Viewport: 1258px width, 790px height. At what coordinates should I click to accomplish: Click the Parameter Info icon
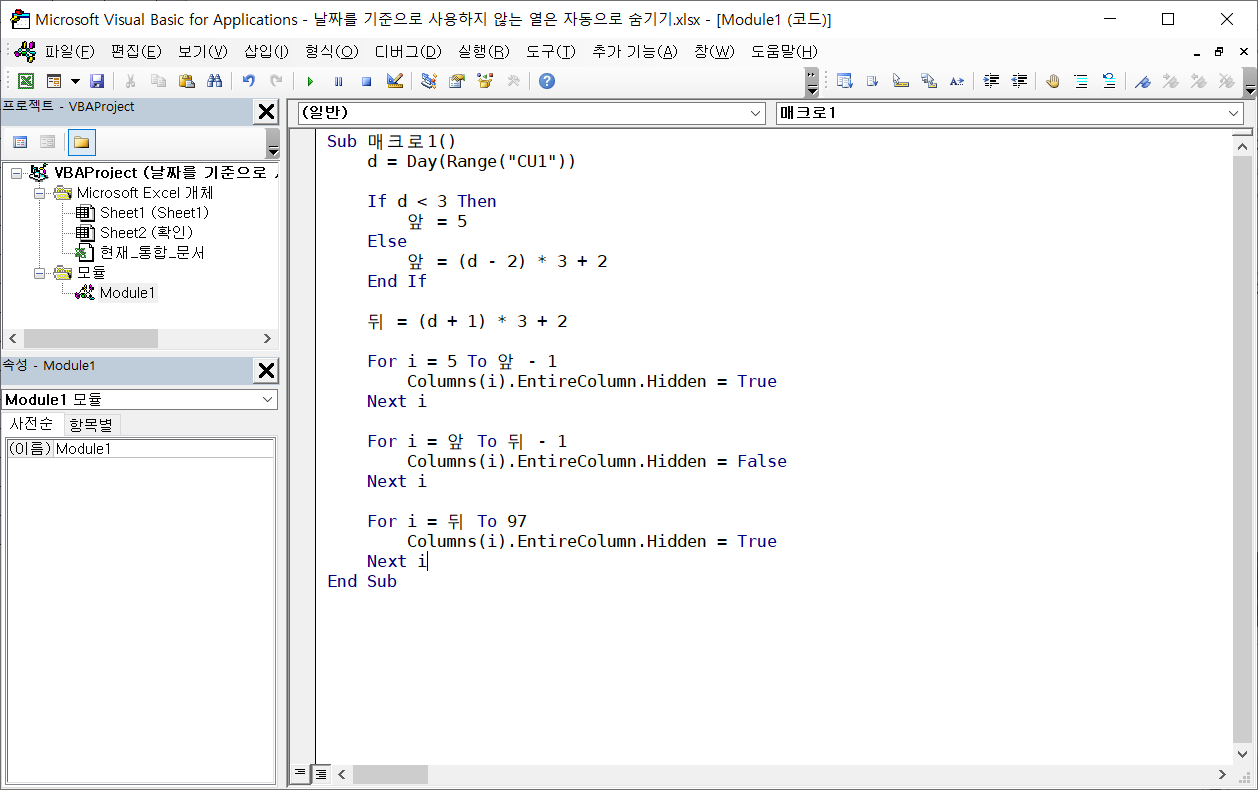click(928, 81)
